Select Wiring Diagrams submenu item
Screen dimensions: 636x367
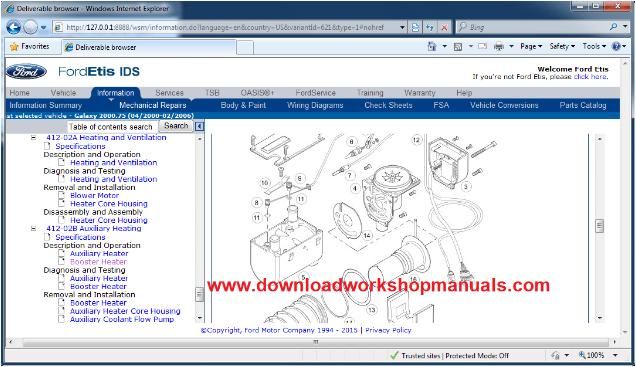[315, 105]
